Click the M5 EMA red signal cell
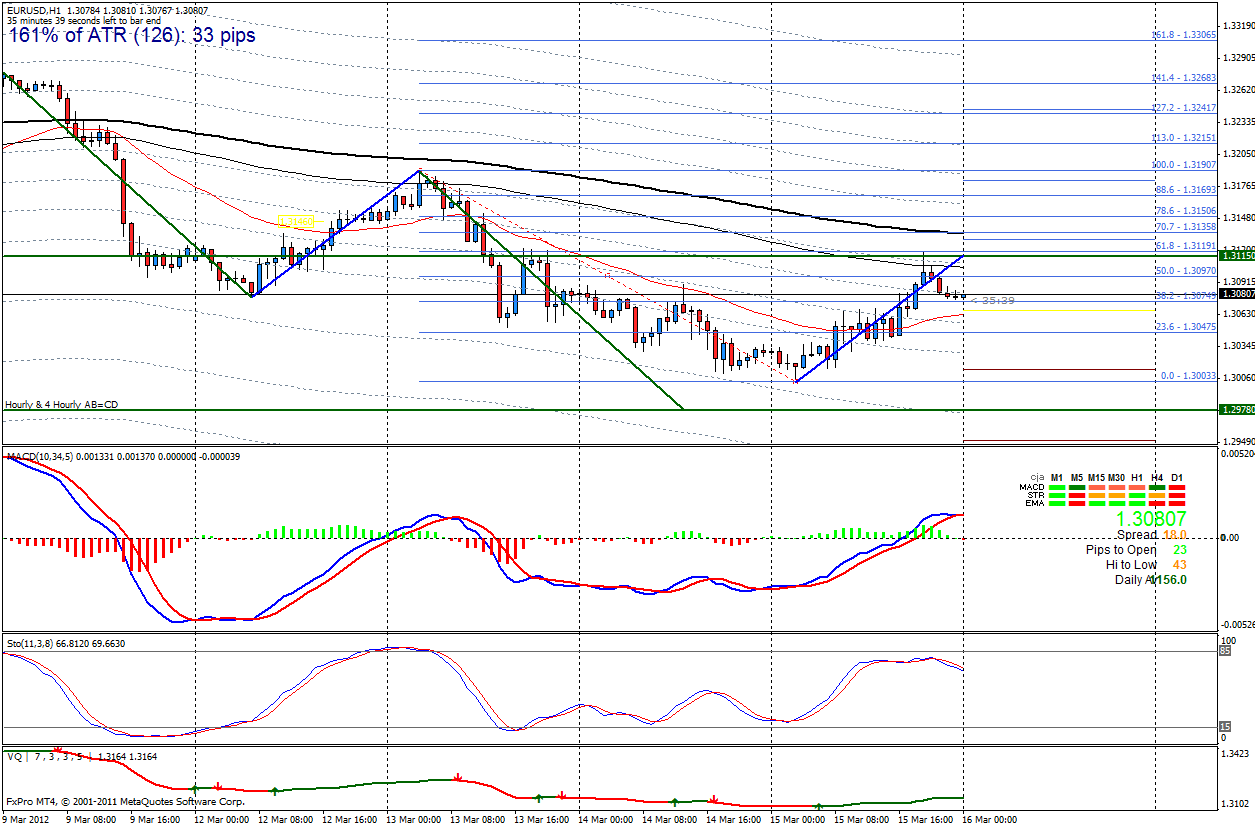The width and height of the screenshot is (1255, 827). coord(1077,502)
